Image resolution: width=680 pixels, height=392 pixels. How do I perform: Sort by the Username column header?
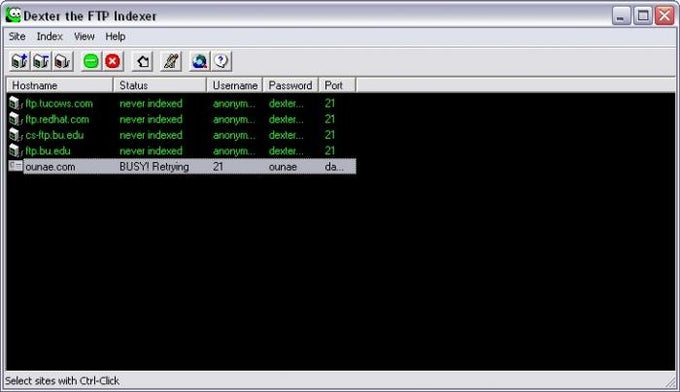pyautogui.click(x=235, y=85)
